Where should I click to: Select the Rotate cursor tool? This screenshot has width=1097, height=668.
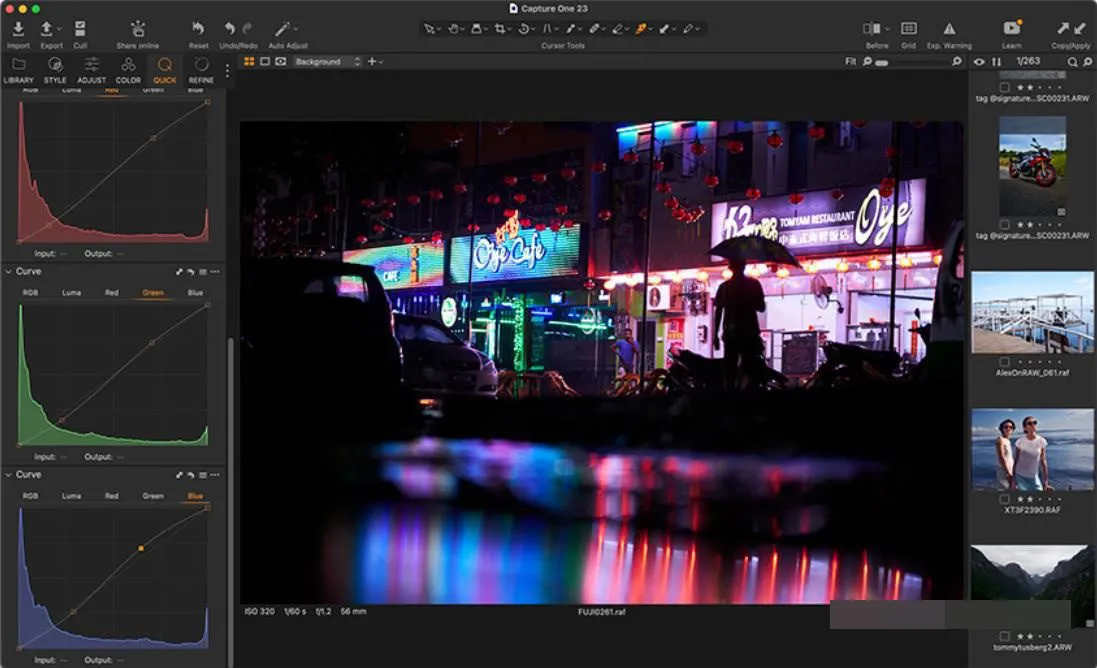[523, 29]
